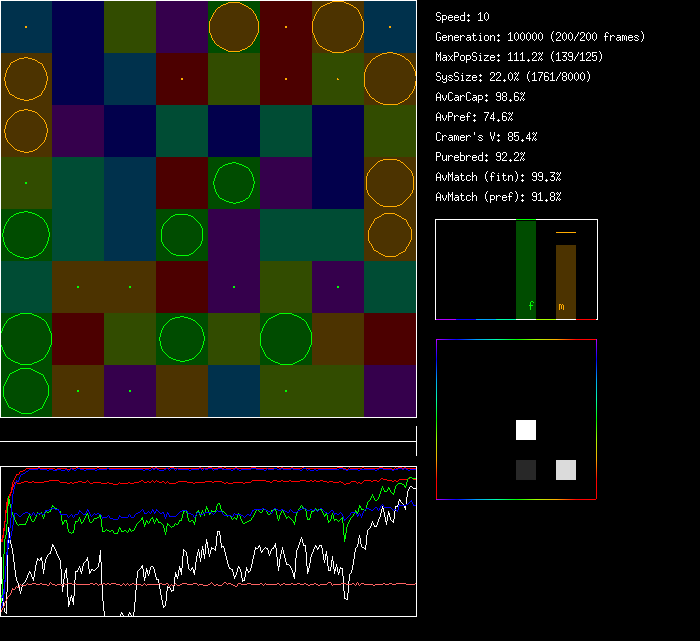700x641 pixels.
Task: Click the 'AvMatch (pref)' statistic
Action: (x=498, y=197)
